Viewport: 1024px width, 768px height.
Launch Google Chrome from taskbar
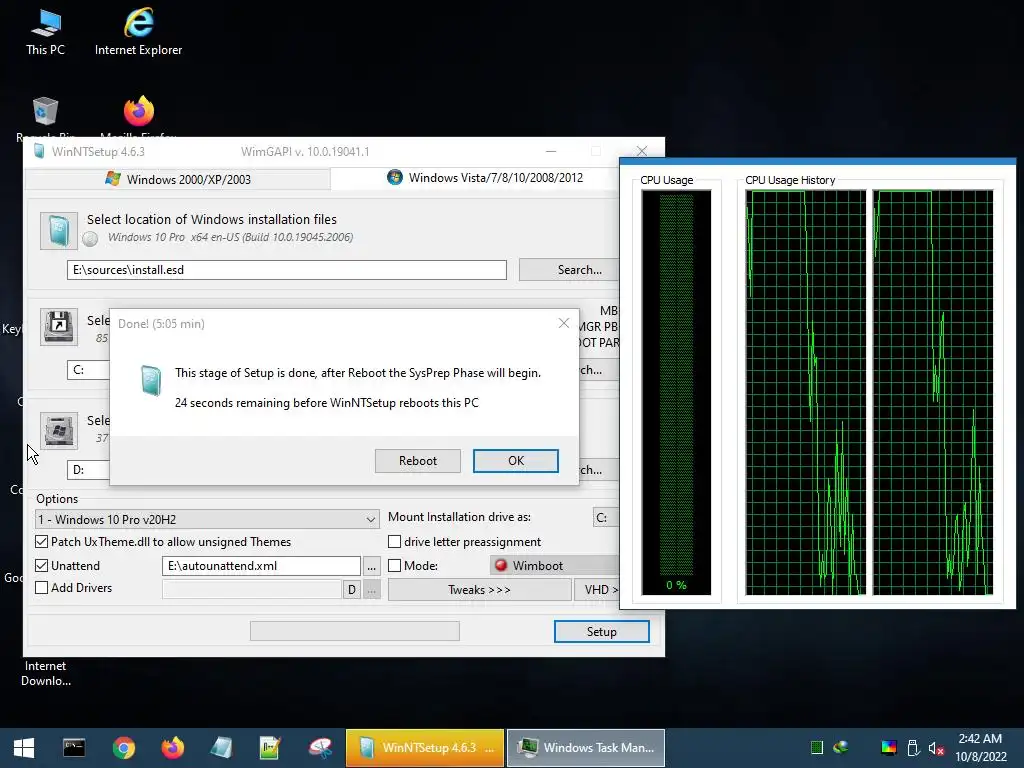(123, 748)
